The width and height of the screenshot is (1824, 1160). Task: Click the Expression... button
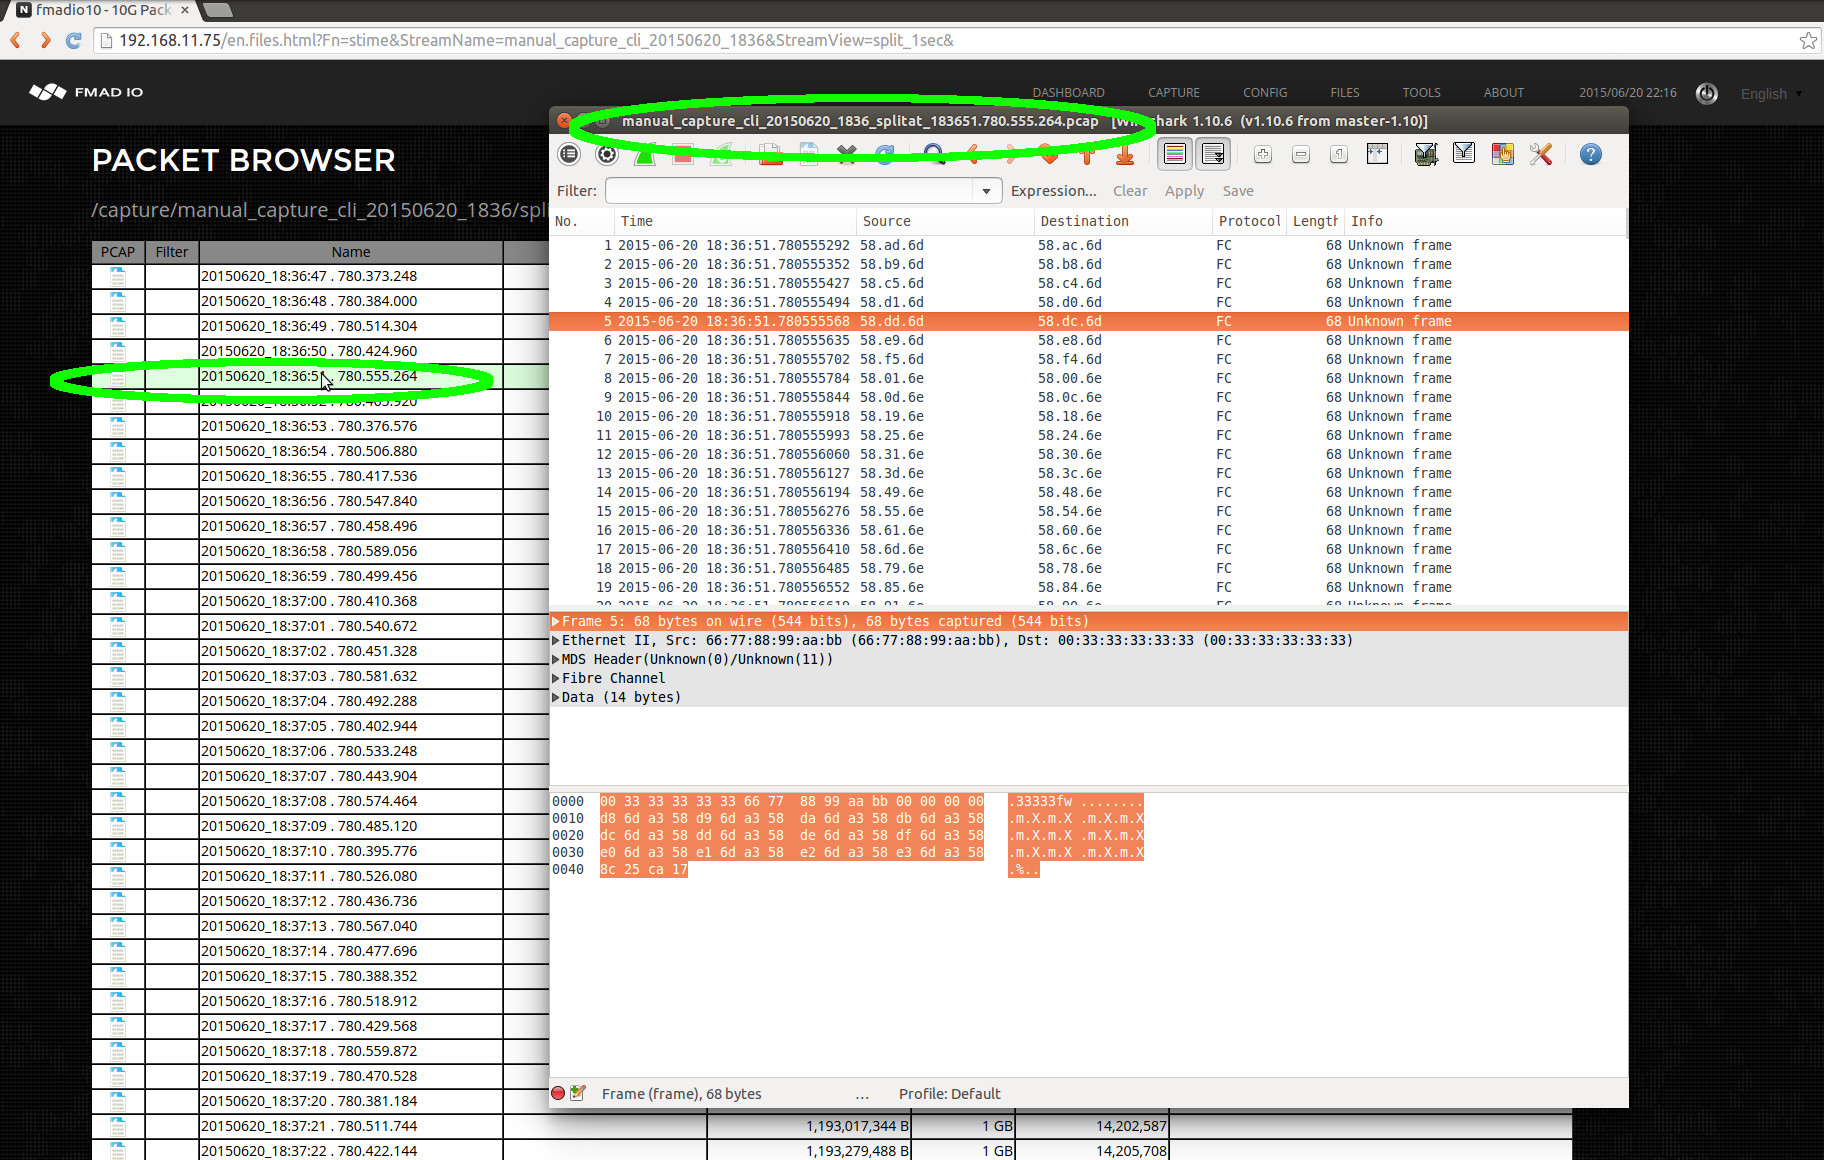coord(1053,190)
